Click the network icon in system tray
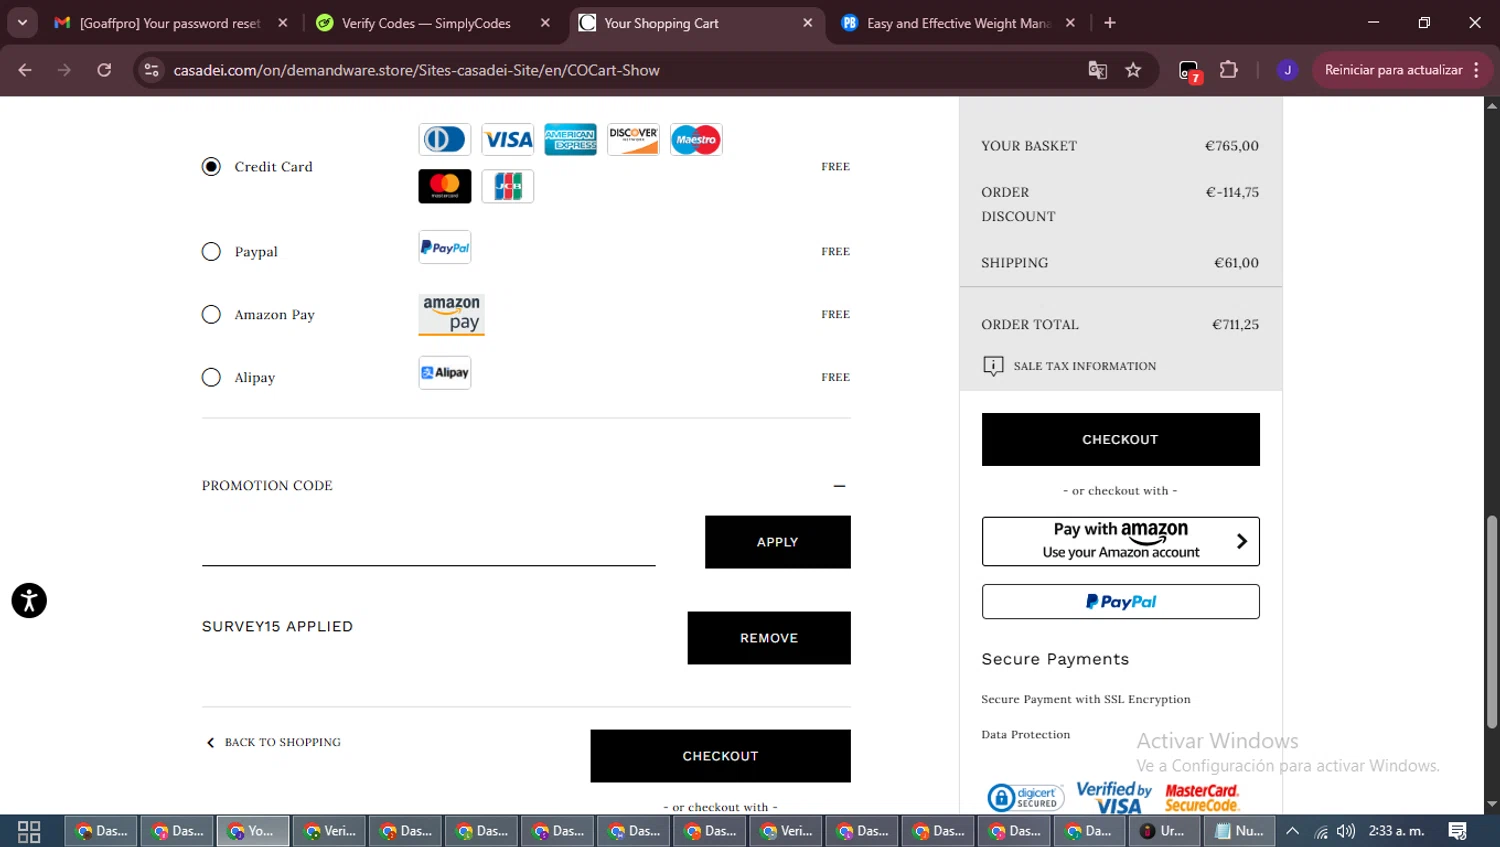Screen dimensions: 1500x847 tap(1321, 831)
